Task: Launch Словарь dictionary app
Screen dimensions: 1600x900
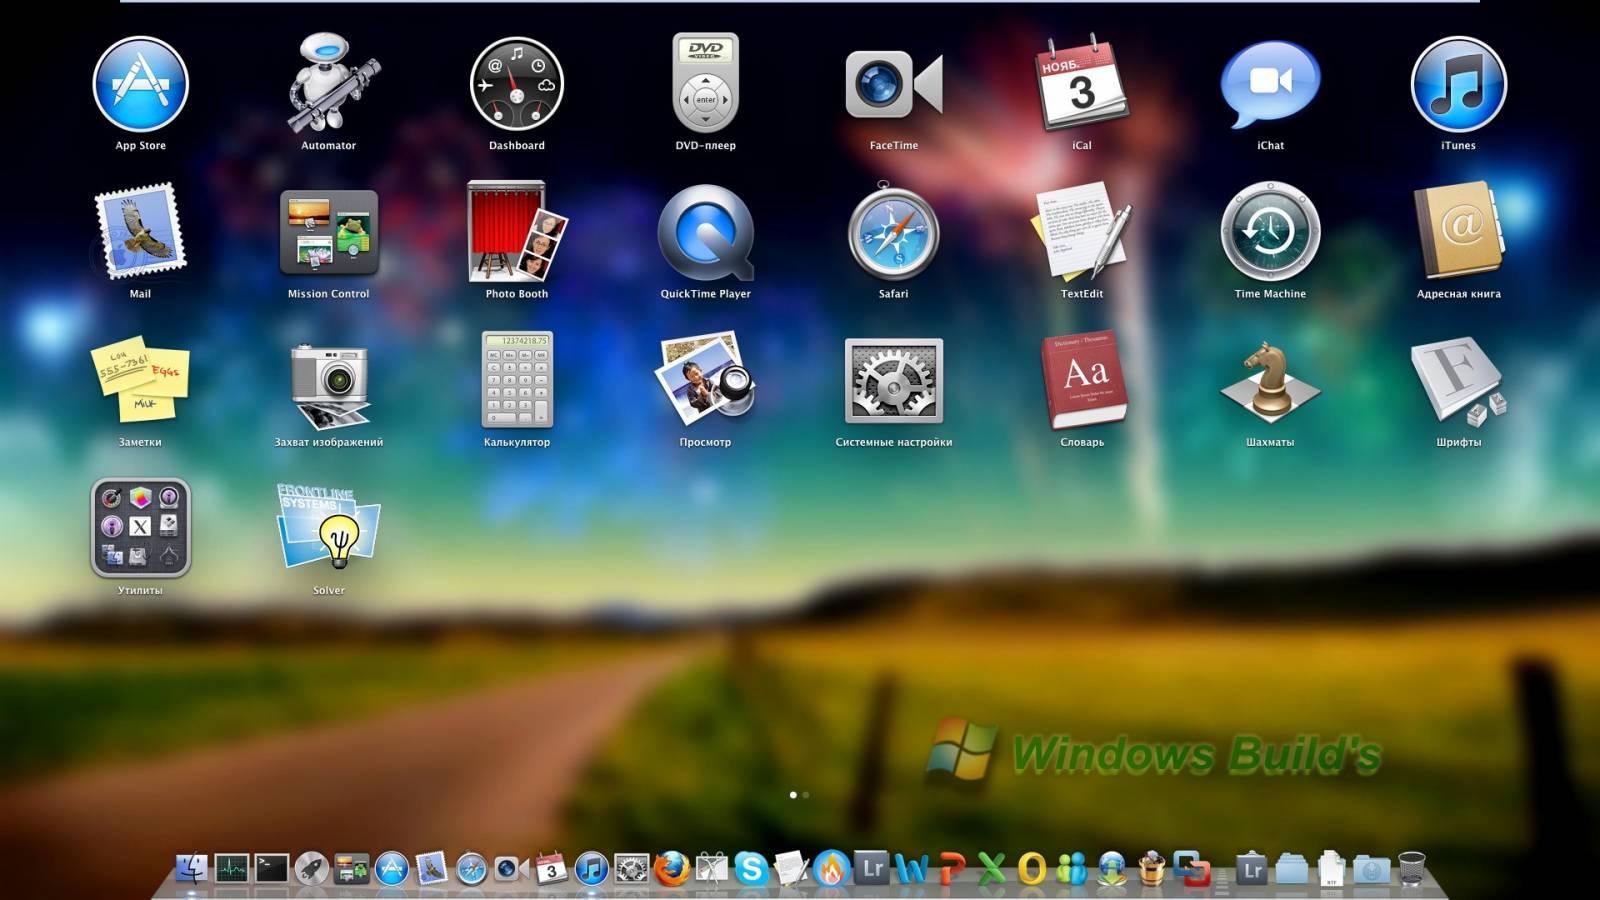Action: tap(1082, 381)
